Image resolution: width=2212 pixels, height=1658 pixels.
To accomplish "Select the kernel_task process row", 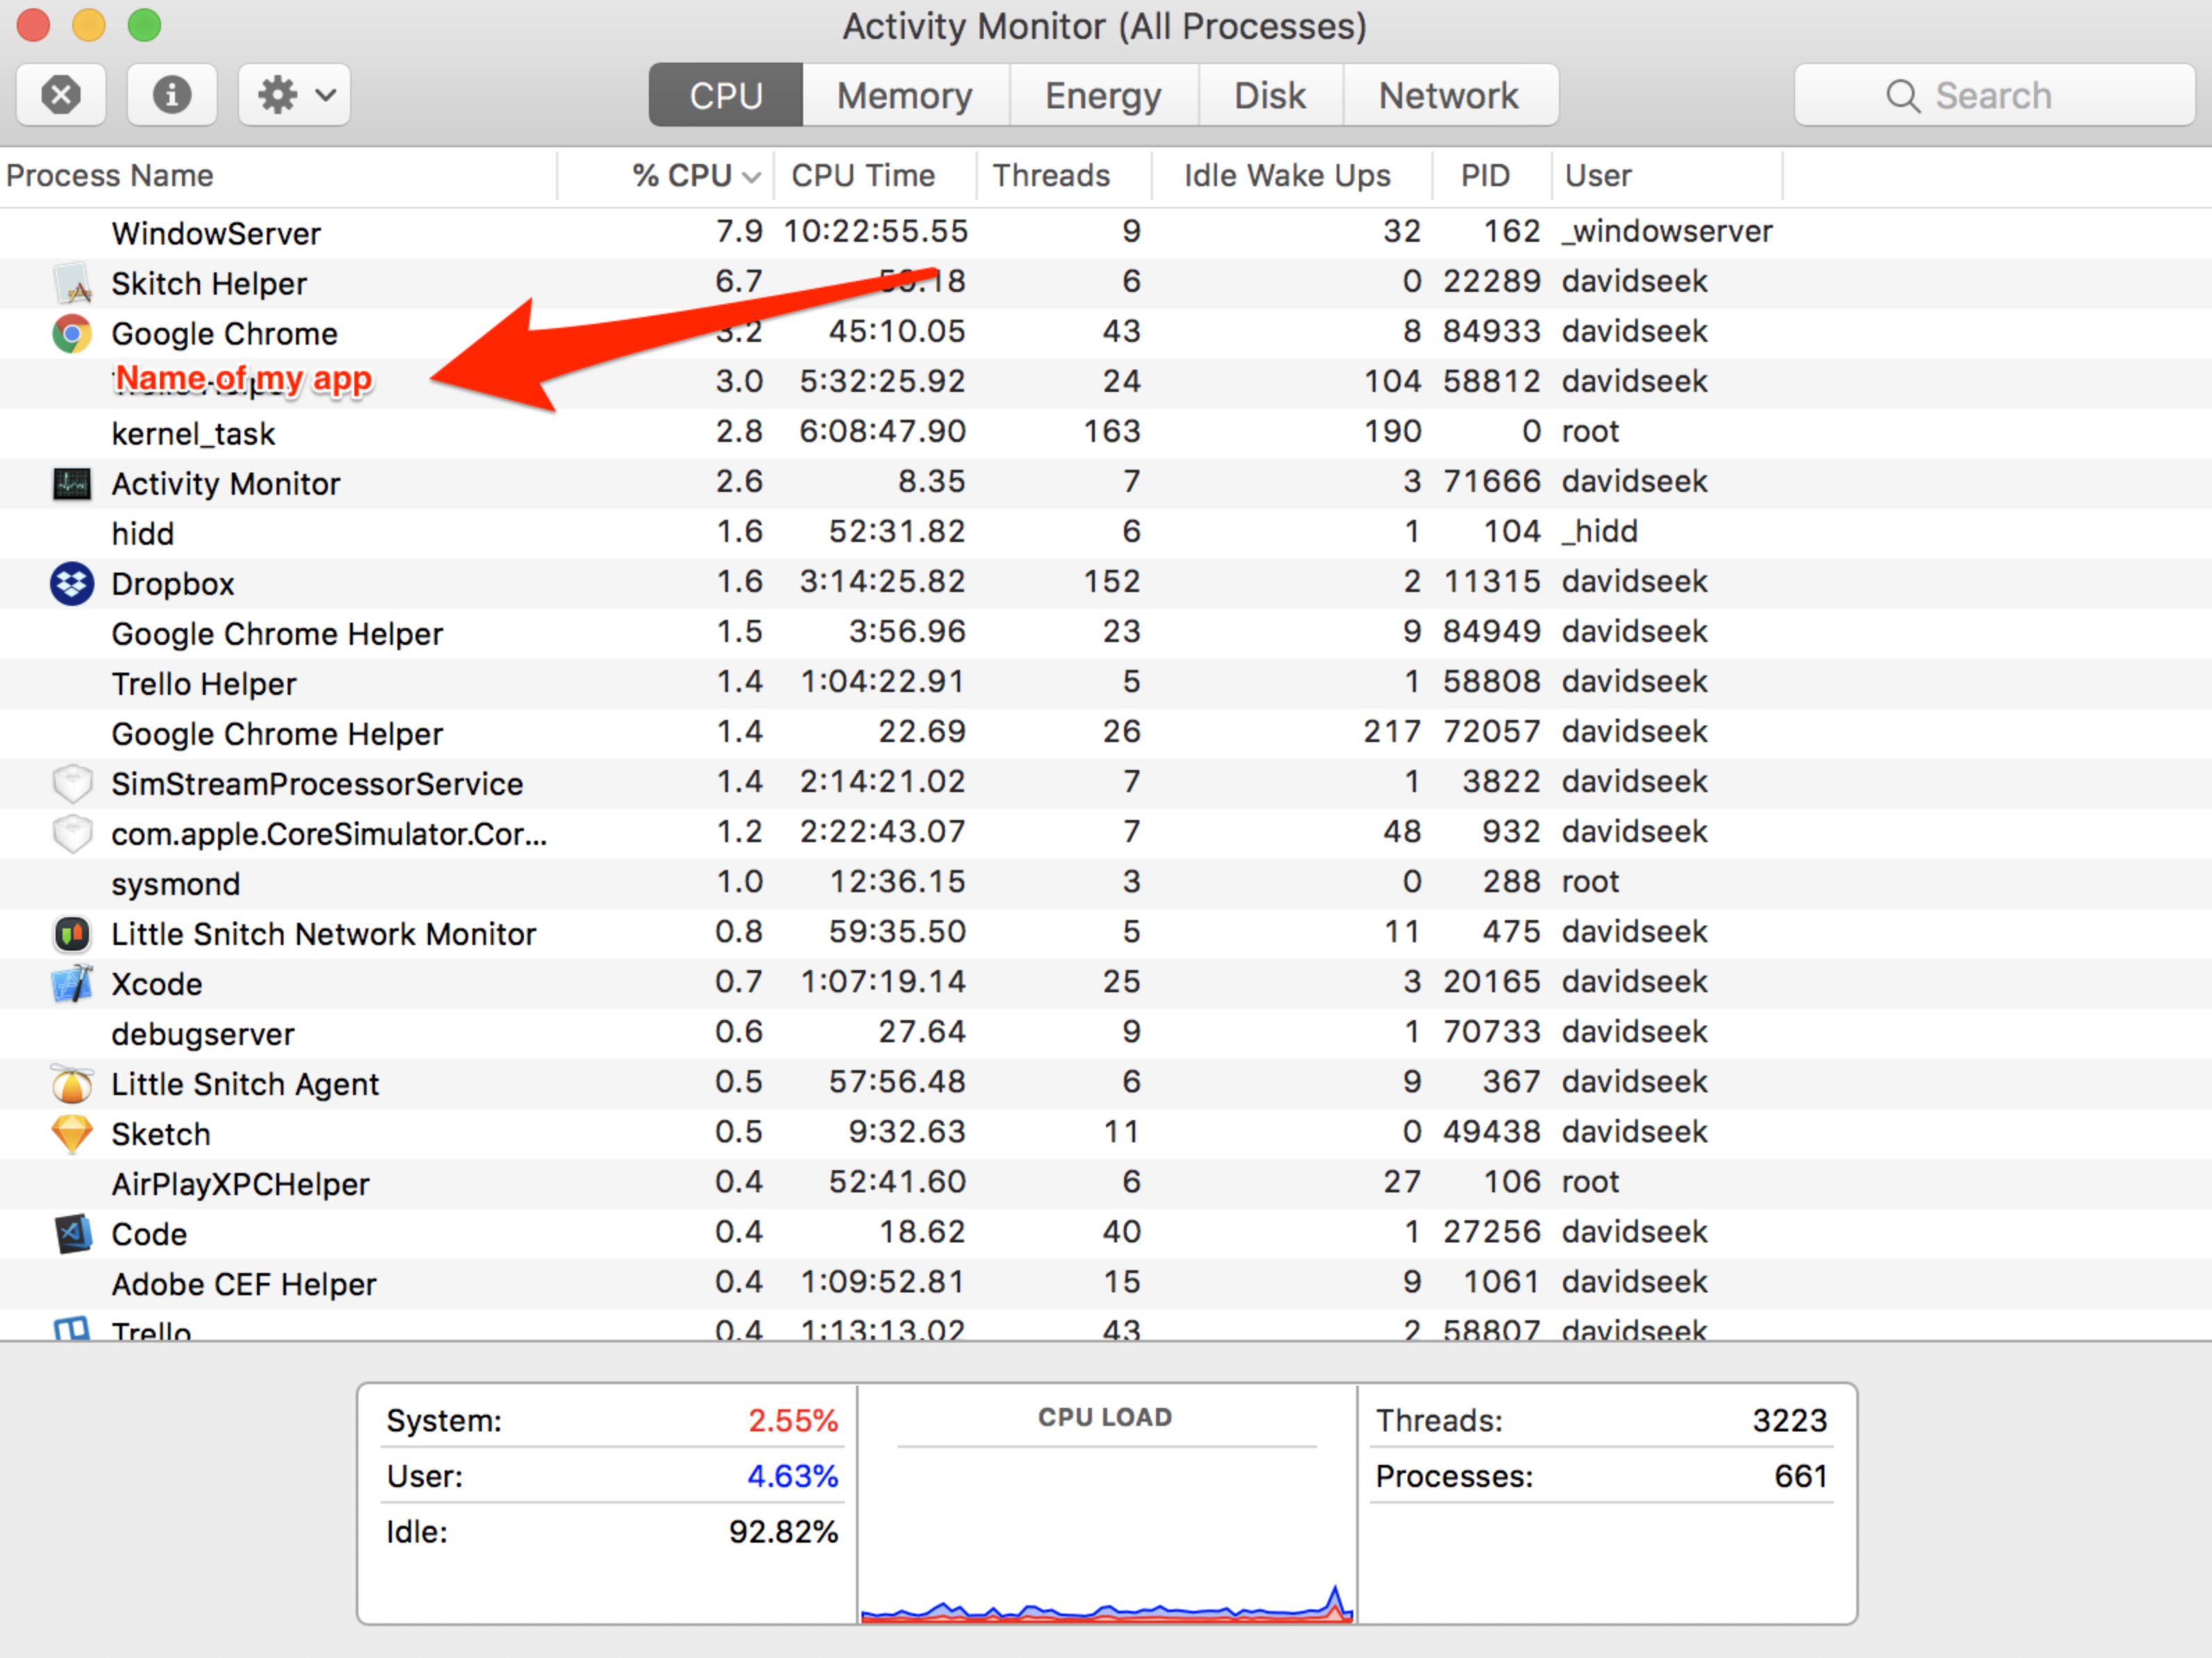I will click(x=1106, y=433).
